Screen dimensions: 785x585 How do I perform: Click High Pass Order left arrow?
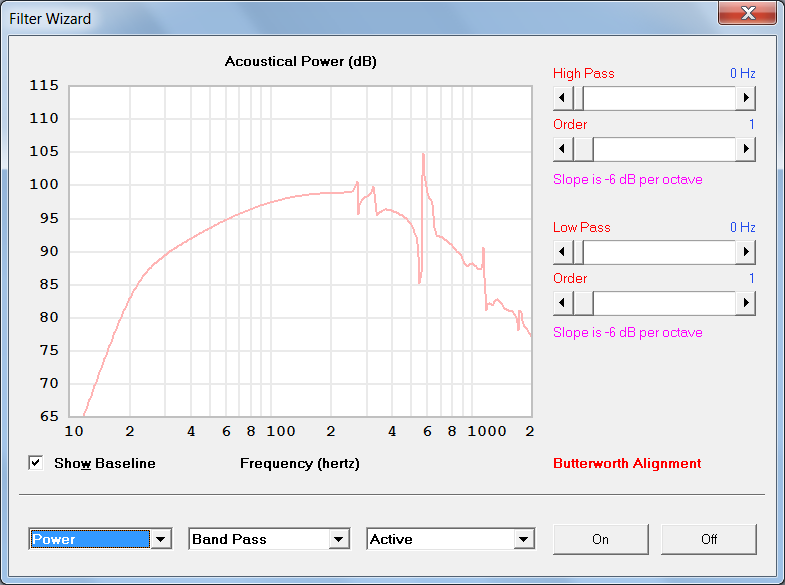coord(563,149)
